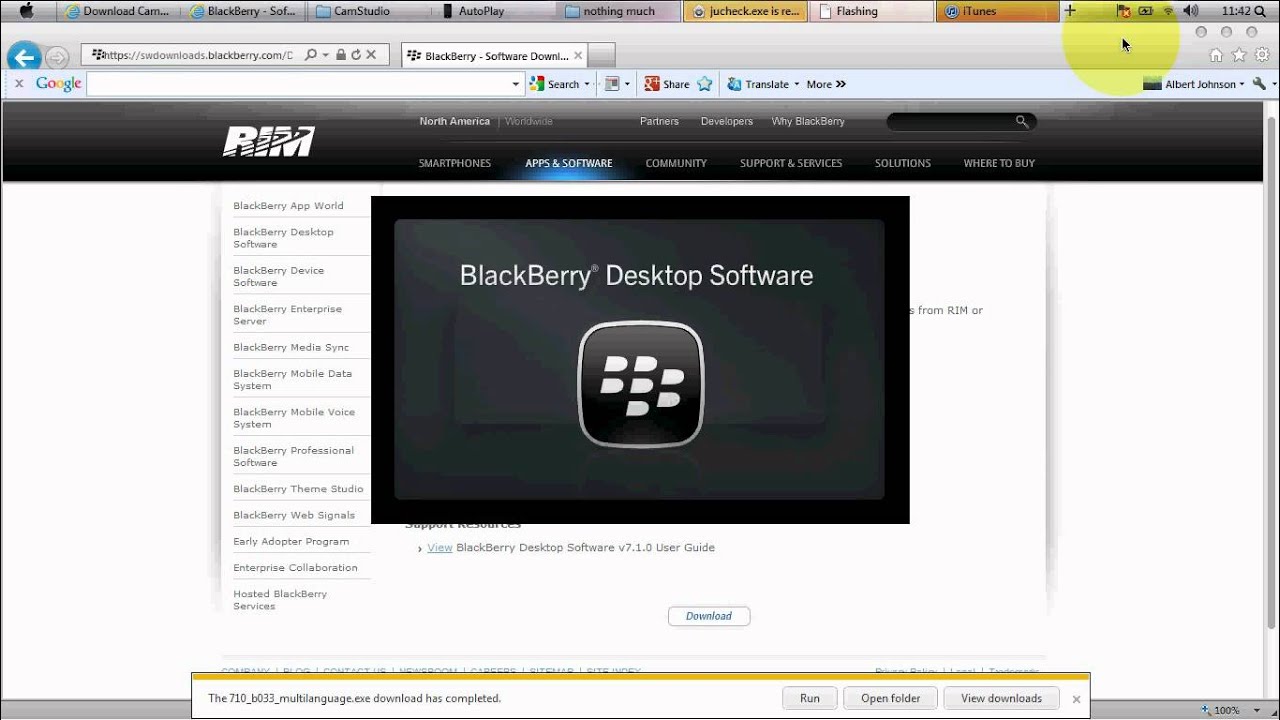The height and width of the screenshot is (720, 1280).
Task: Close the BlackBerry - Software Download tab
Action: (578, 56)
